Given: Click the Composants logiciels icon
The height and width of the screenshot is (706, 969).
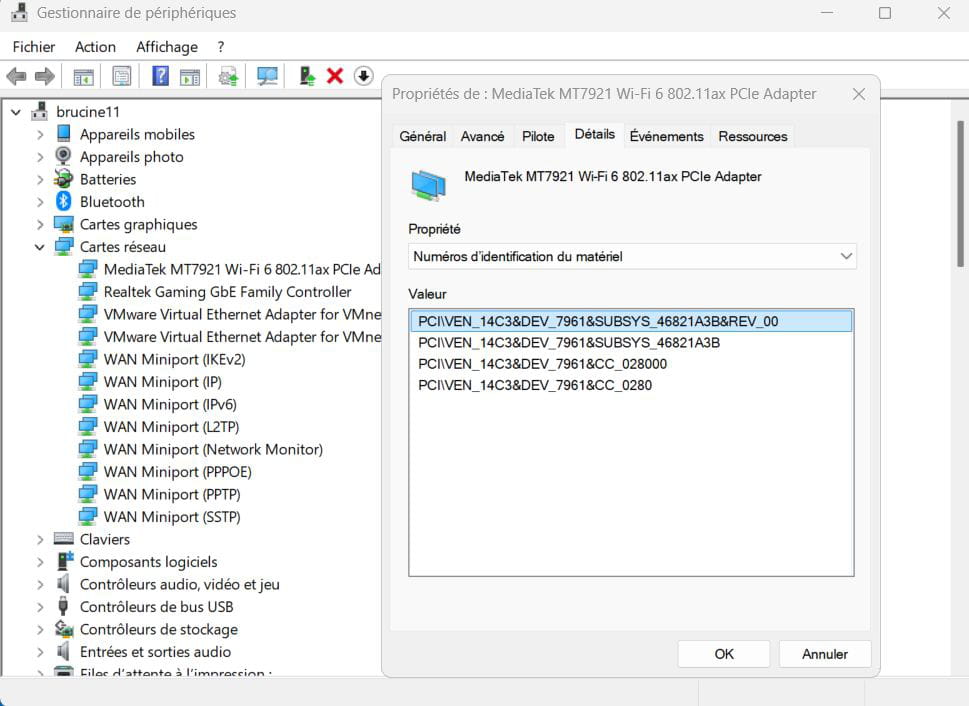Looking at the screenshot, I should point(64,561).
